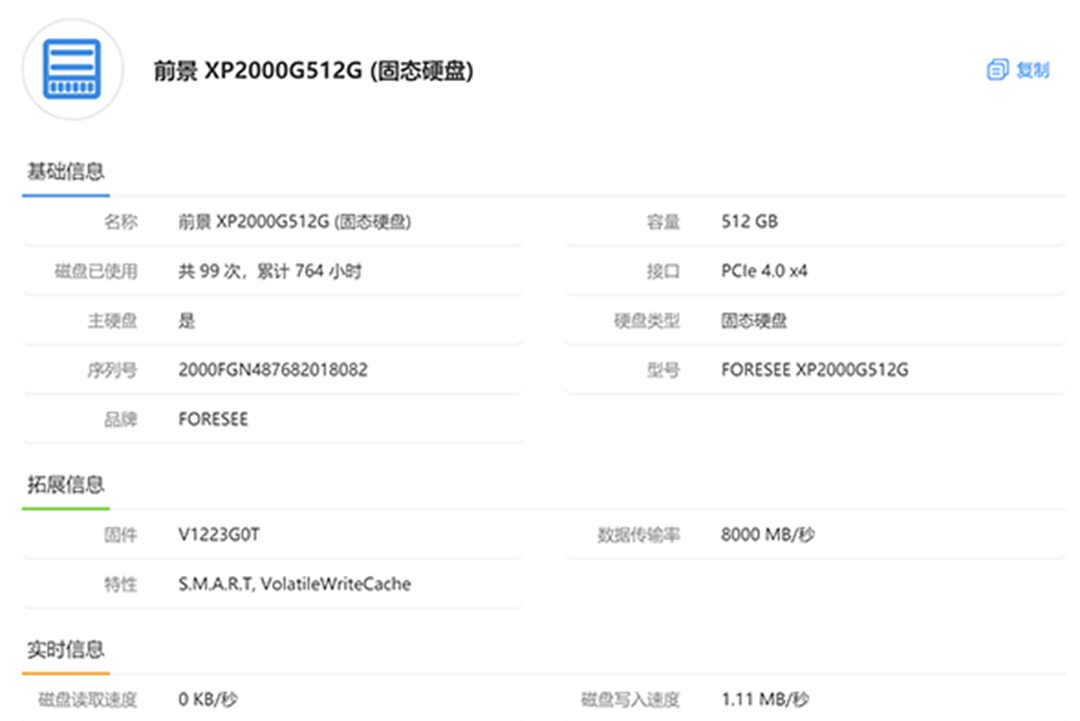The image size is (1080, 721).
Task: Click the copy icon beside 复制
Action: (996, 70)
